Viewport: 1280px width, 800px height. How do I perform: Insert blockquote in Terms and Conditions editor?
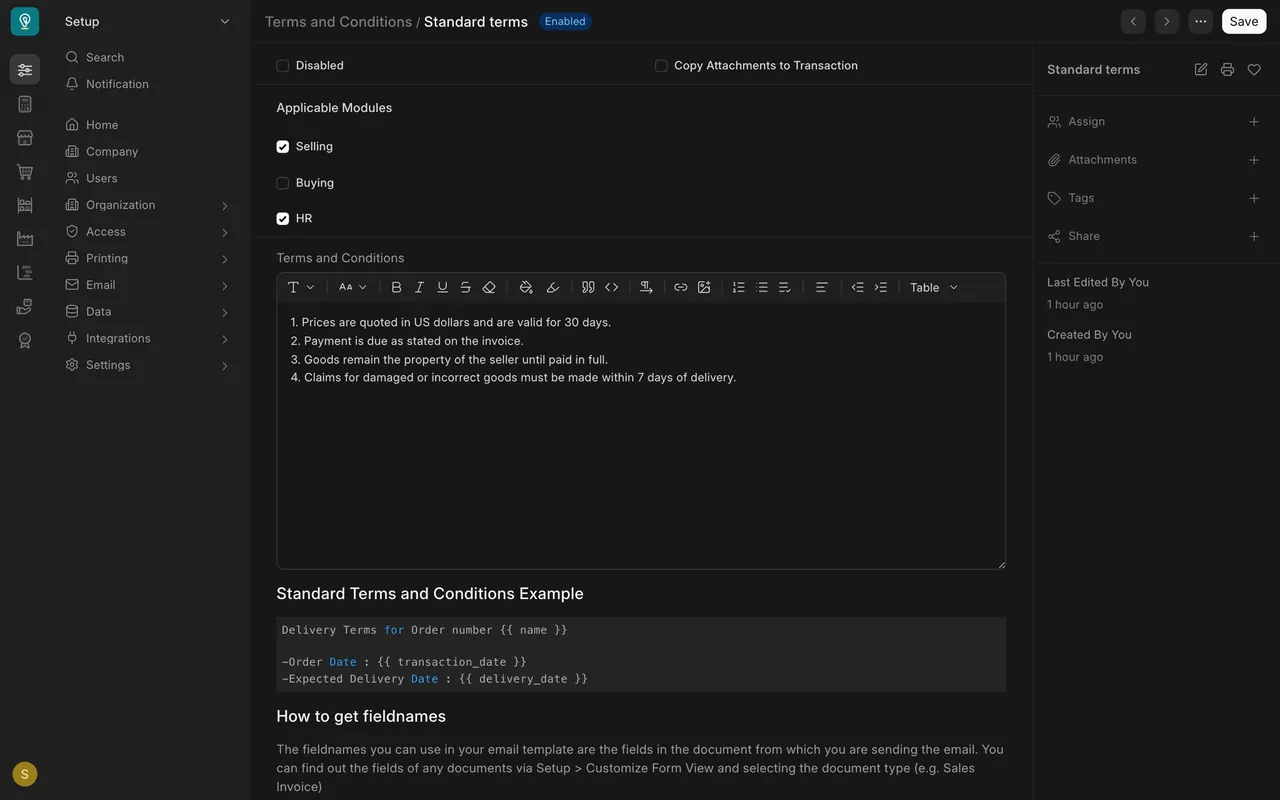588,287
